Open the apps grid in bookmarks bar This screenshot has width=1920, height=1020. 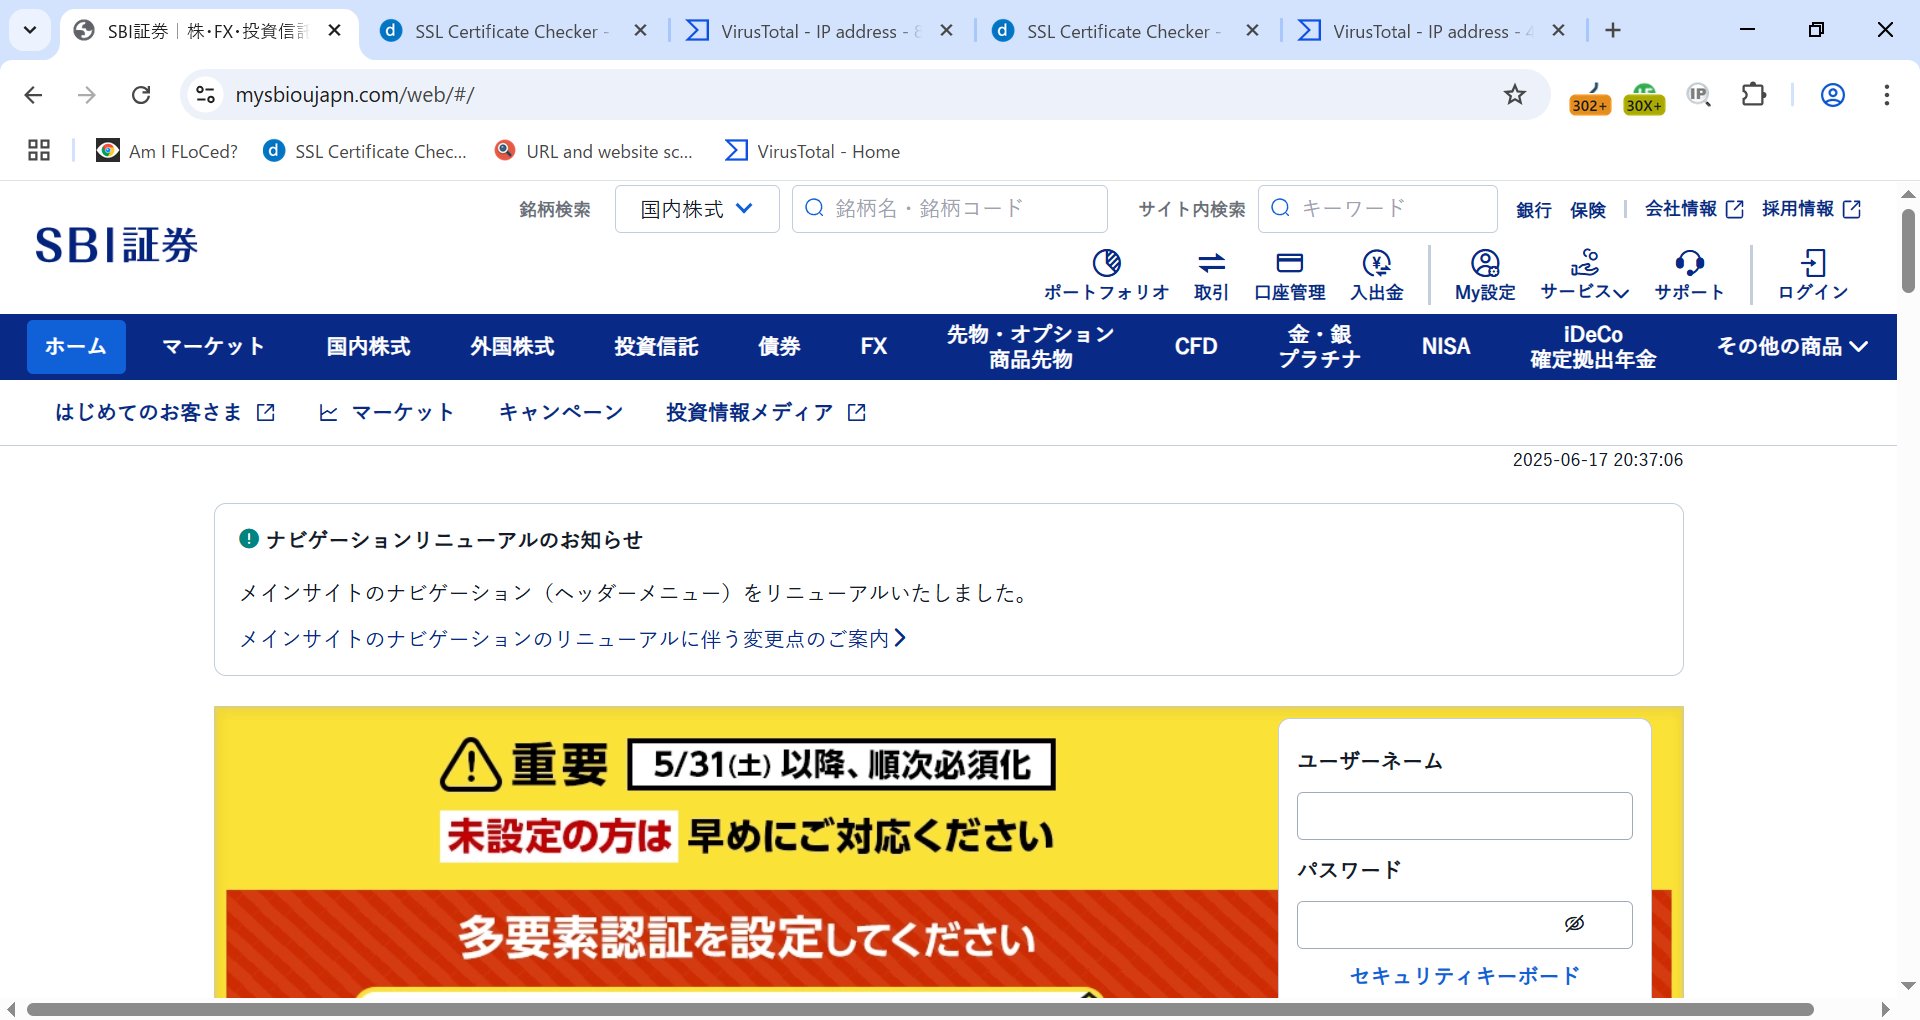pos(39,151)
